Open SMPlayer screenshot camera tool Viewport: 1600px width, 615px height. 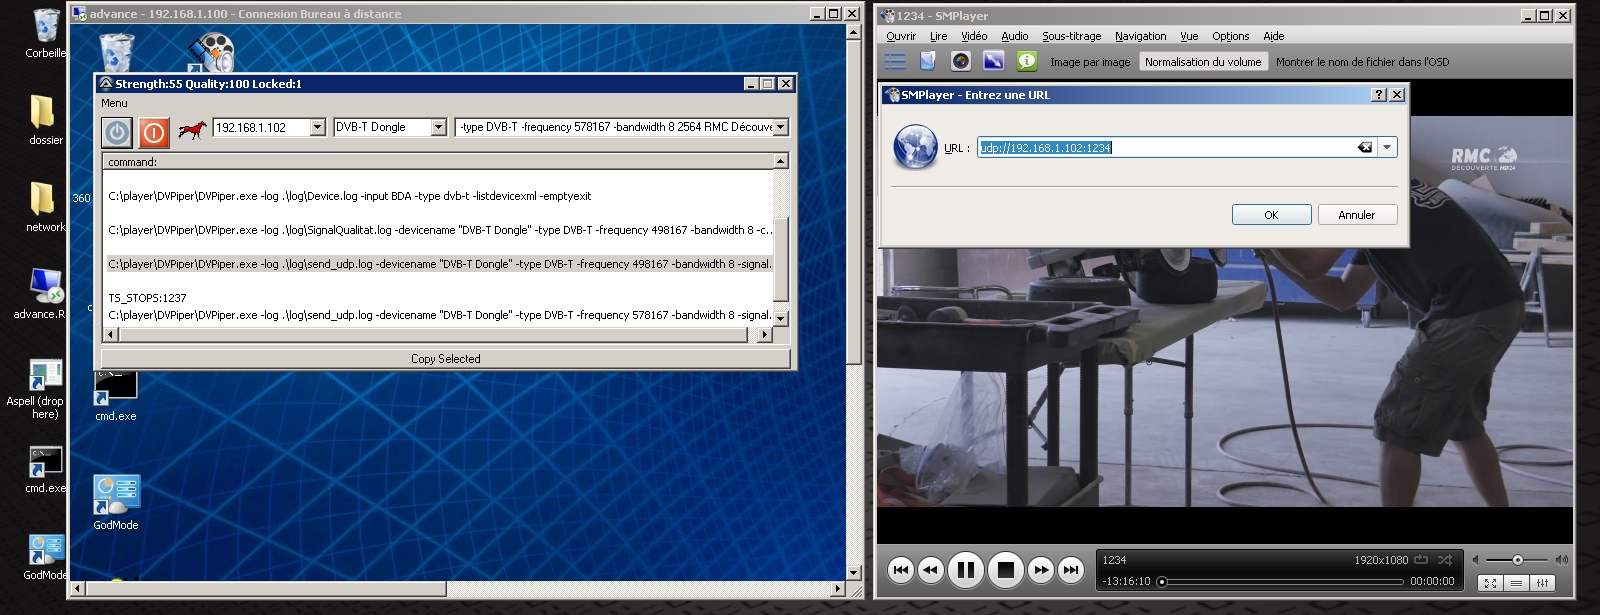click(x=960, y=61)
